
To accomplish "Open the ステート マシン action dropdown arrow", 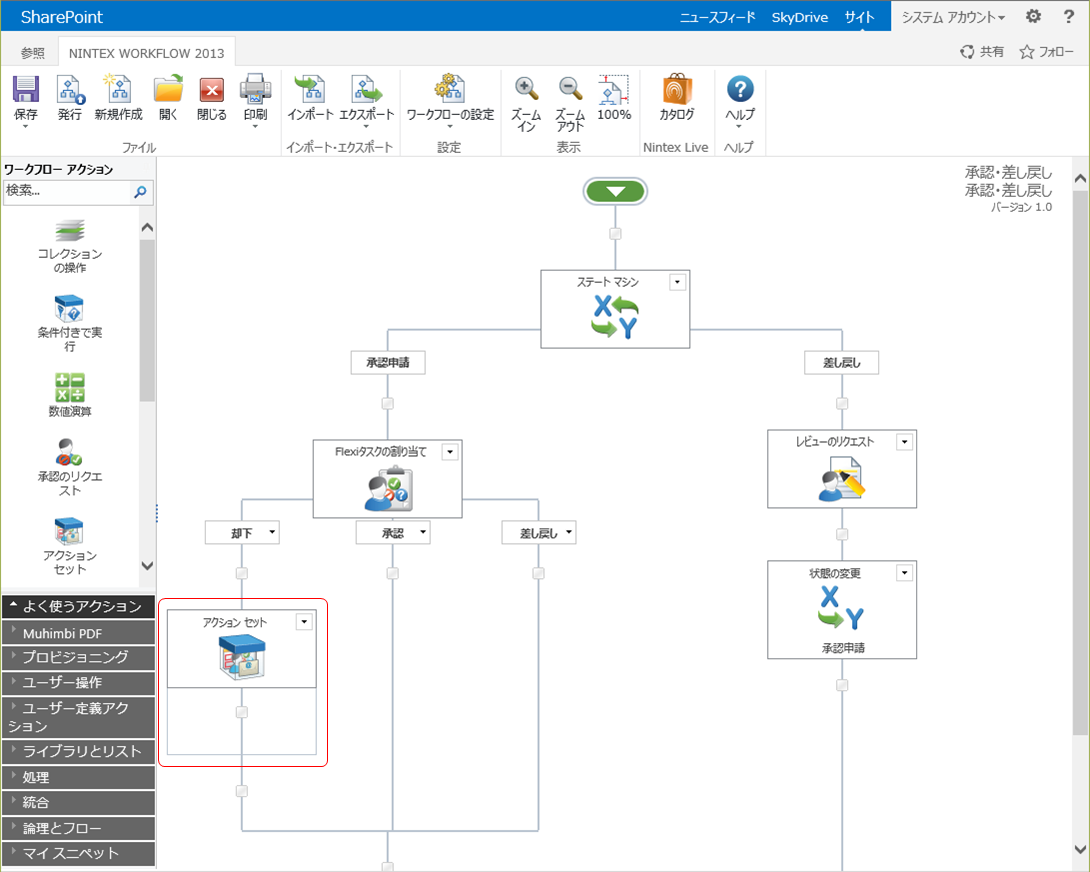I will 677,282.
